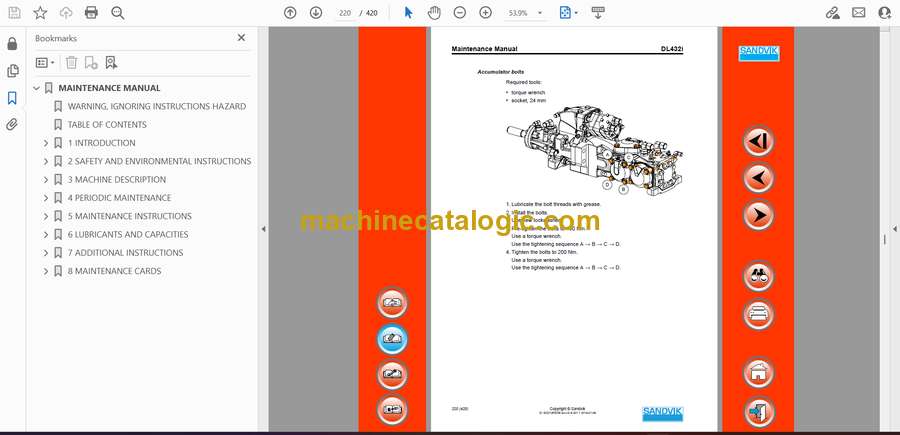Click the blue highlighted manual round button

pyautogui.click(x=393, y=339)
